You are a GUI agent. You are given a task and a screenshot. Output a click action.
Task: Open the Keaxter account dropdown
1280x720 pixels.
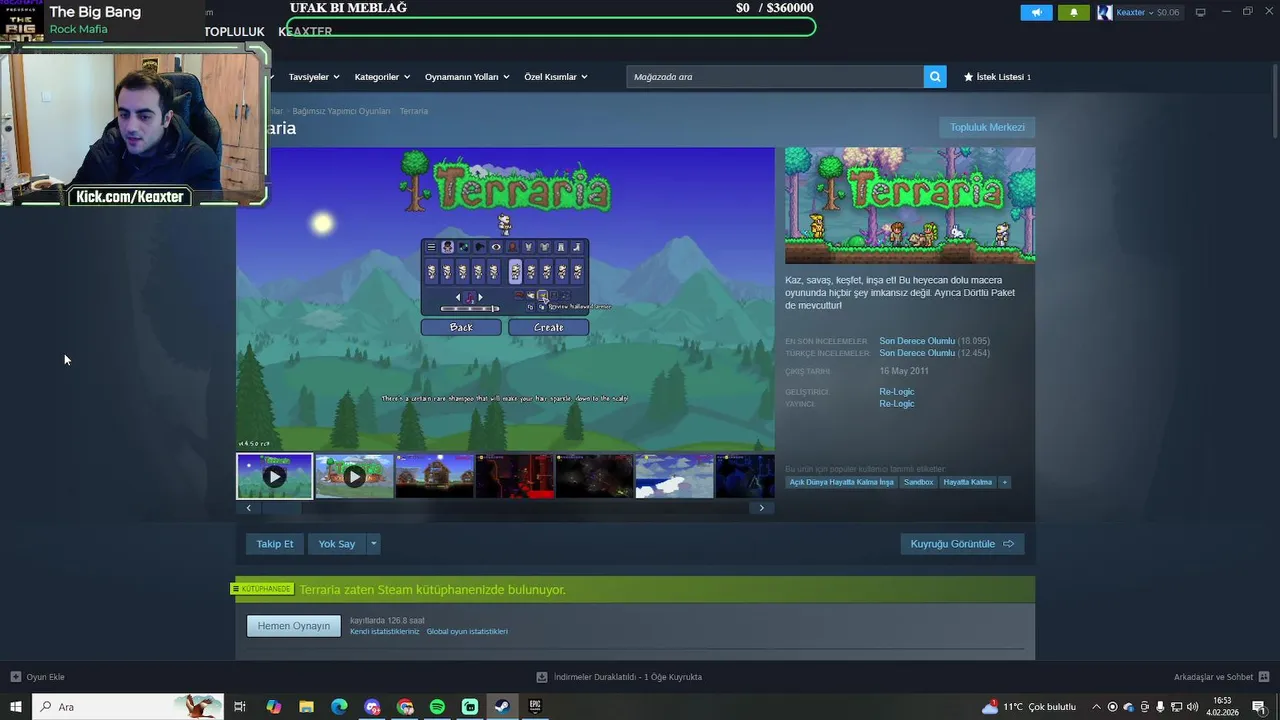[x=1140, y=12]
